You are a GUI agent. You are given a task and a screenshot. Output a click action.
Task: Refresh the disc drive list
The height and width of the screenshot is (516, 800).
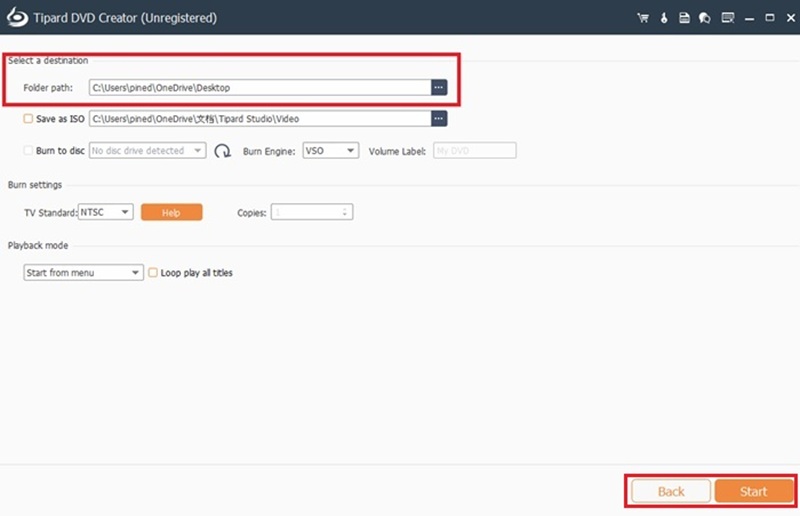click(x=222, y=151)
